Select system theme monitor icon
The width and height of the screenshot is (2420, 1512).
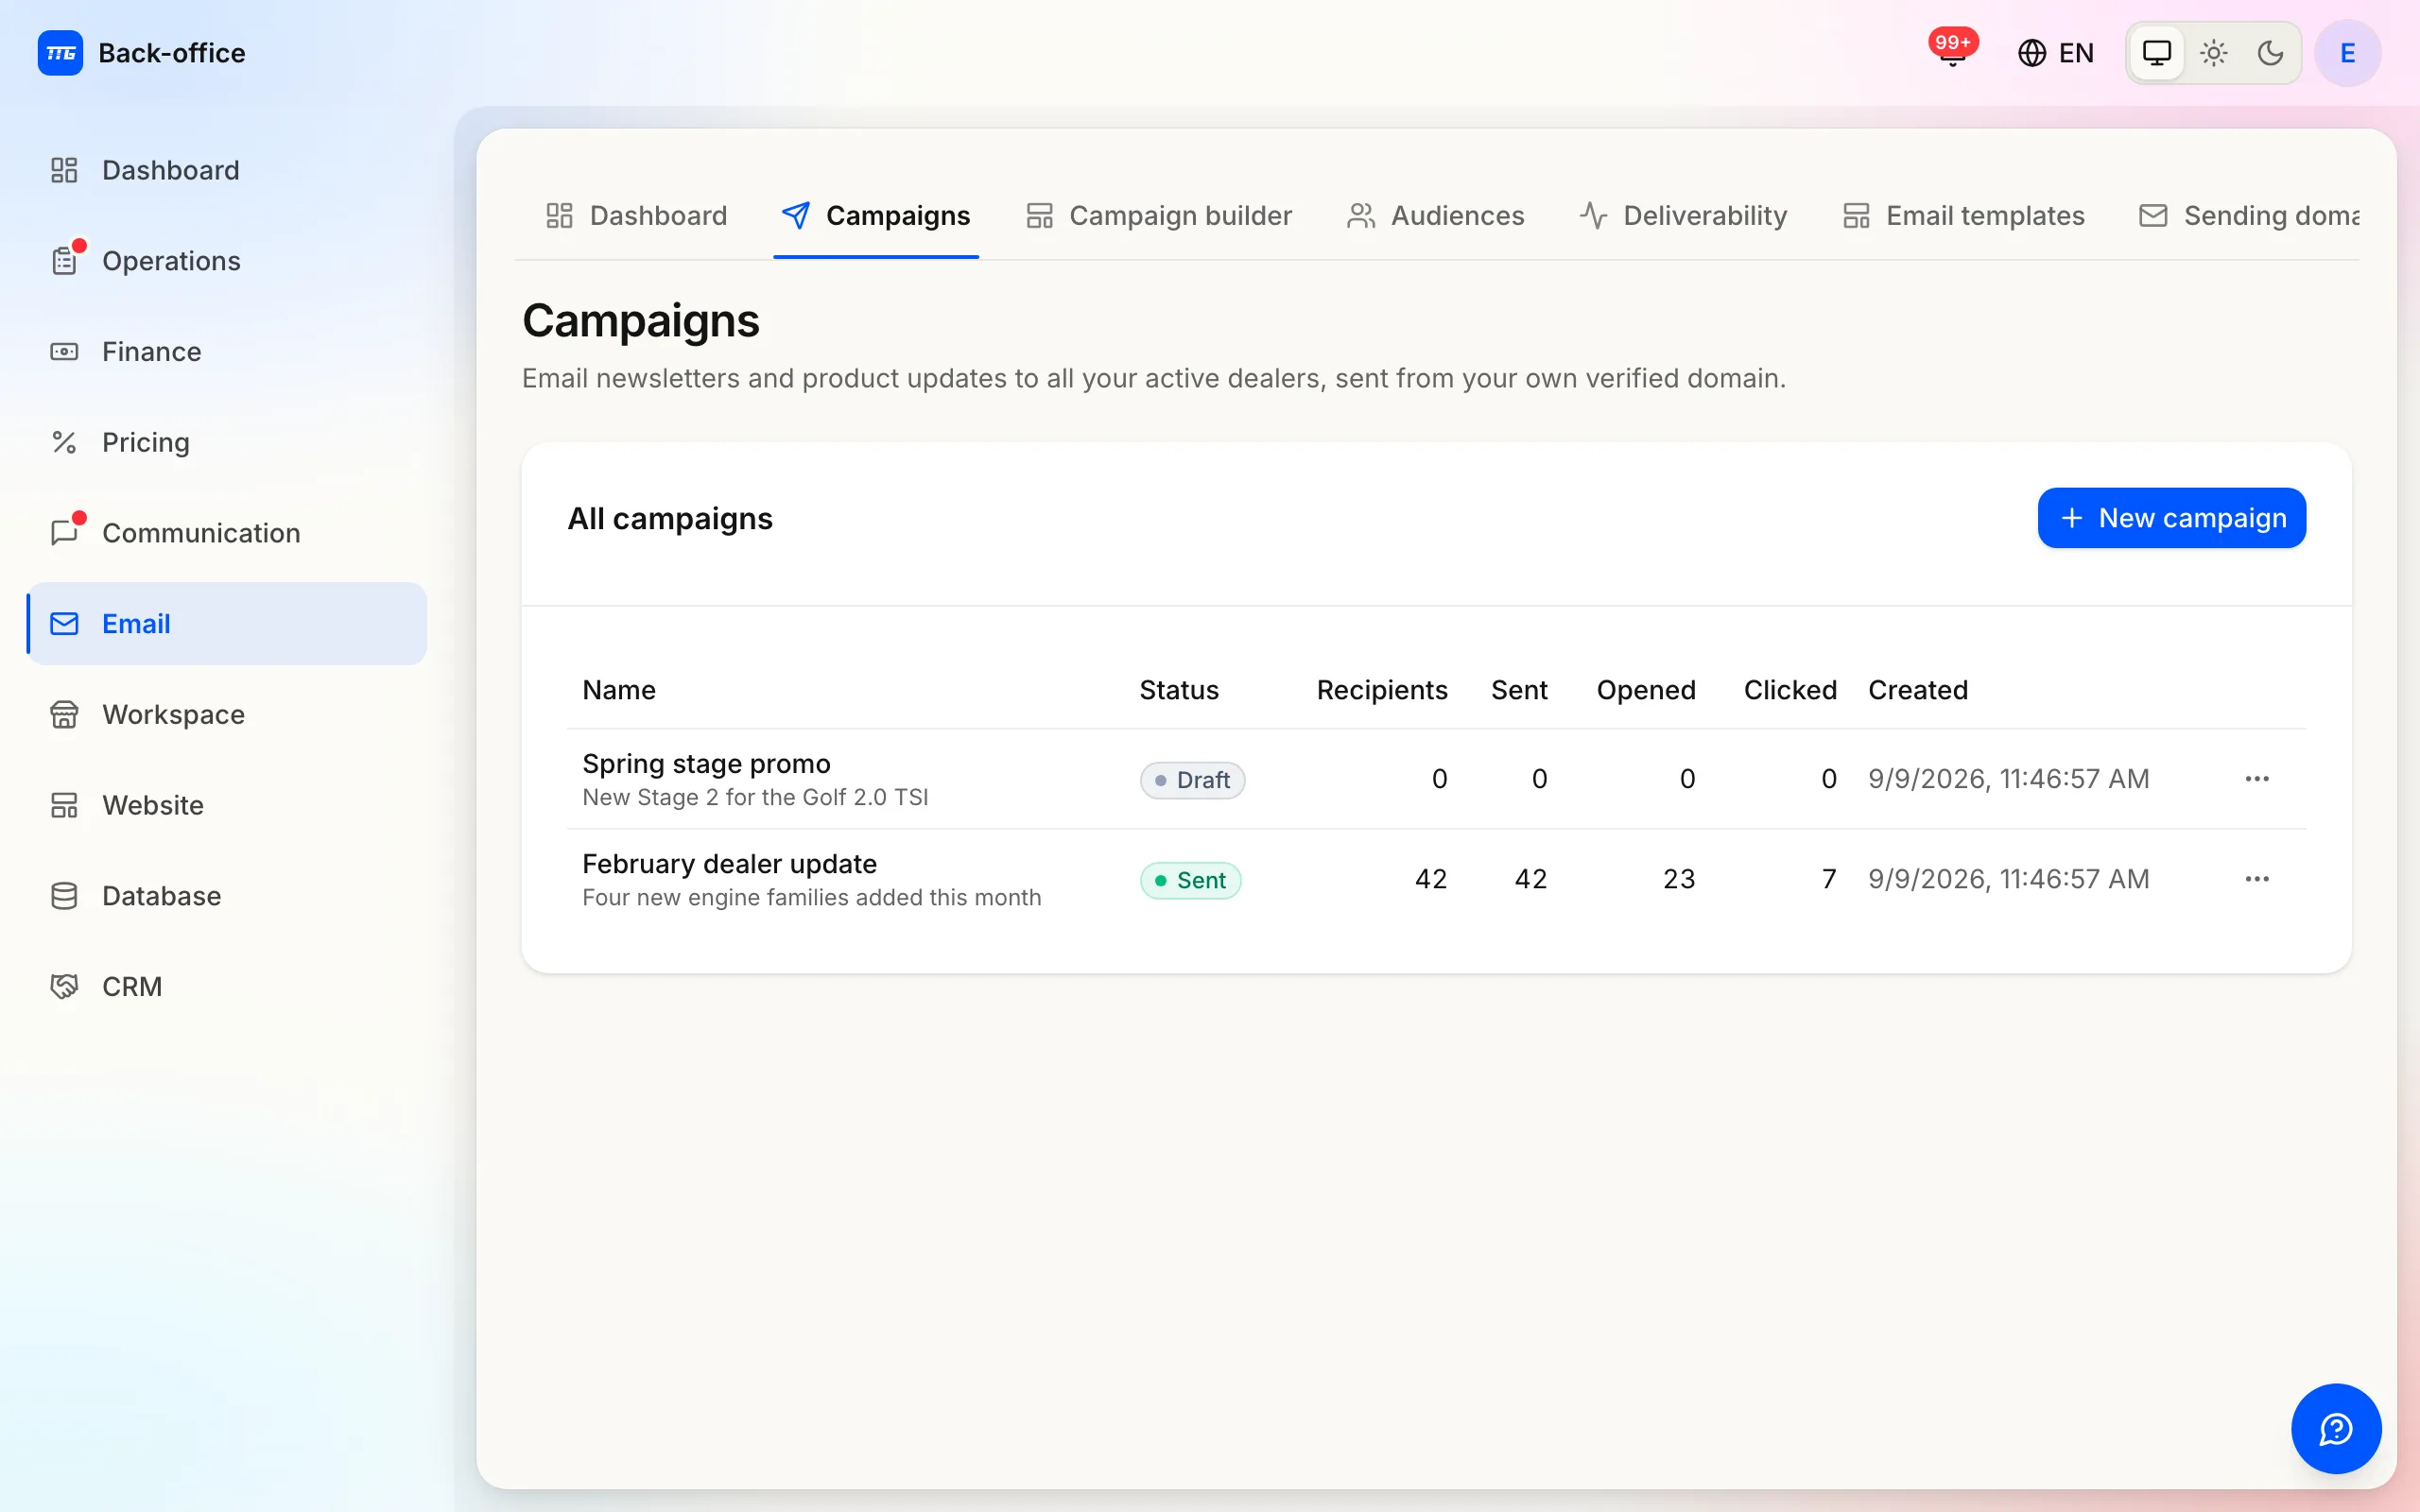tap(2156, 53)
